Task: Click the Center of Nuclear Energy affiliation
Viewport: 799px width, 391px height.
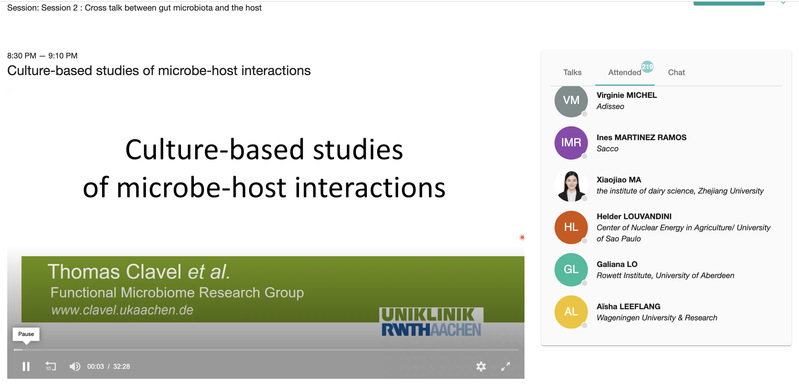Action: click(683, 233)
